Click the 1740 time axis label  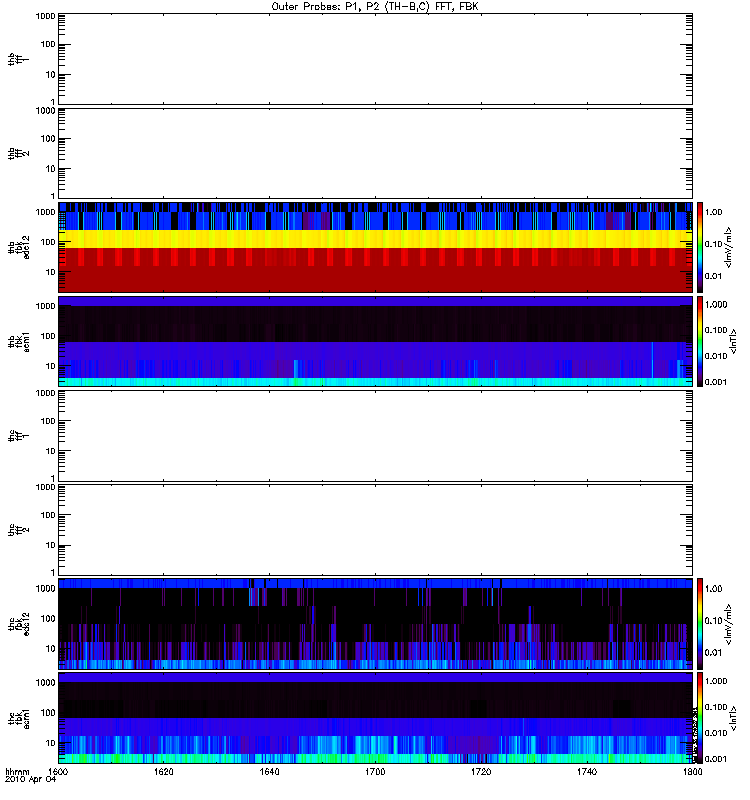coord(587,771)
